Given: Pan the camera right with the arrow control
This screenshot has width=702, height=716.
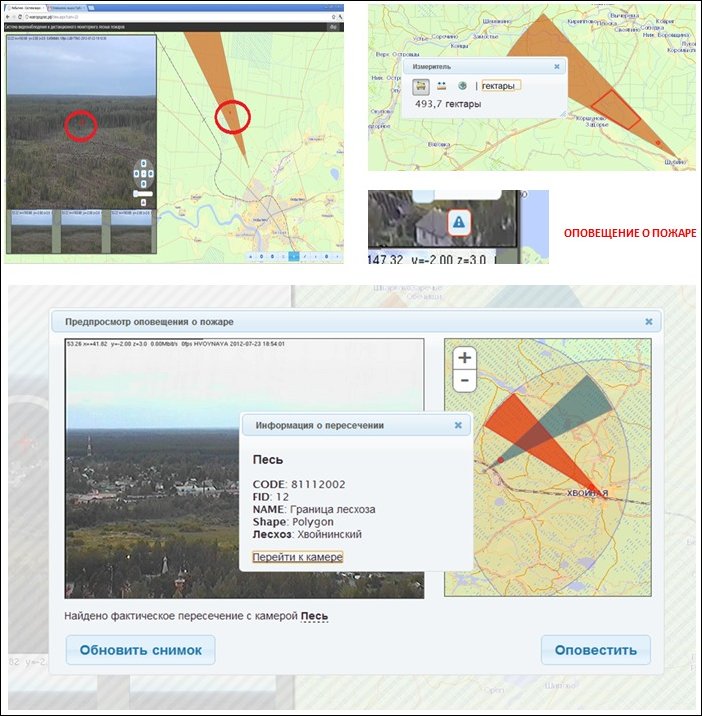Looking at the screenshot, I should pos(151,174).
